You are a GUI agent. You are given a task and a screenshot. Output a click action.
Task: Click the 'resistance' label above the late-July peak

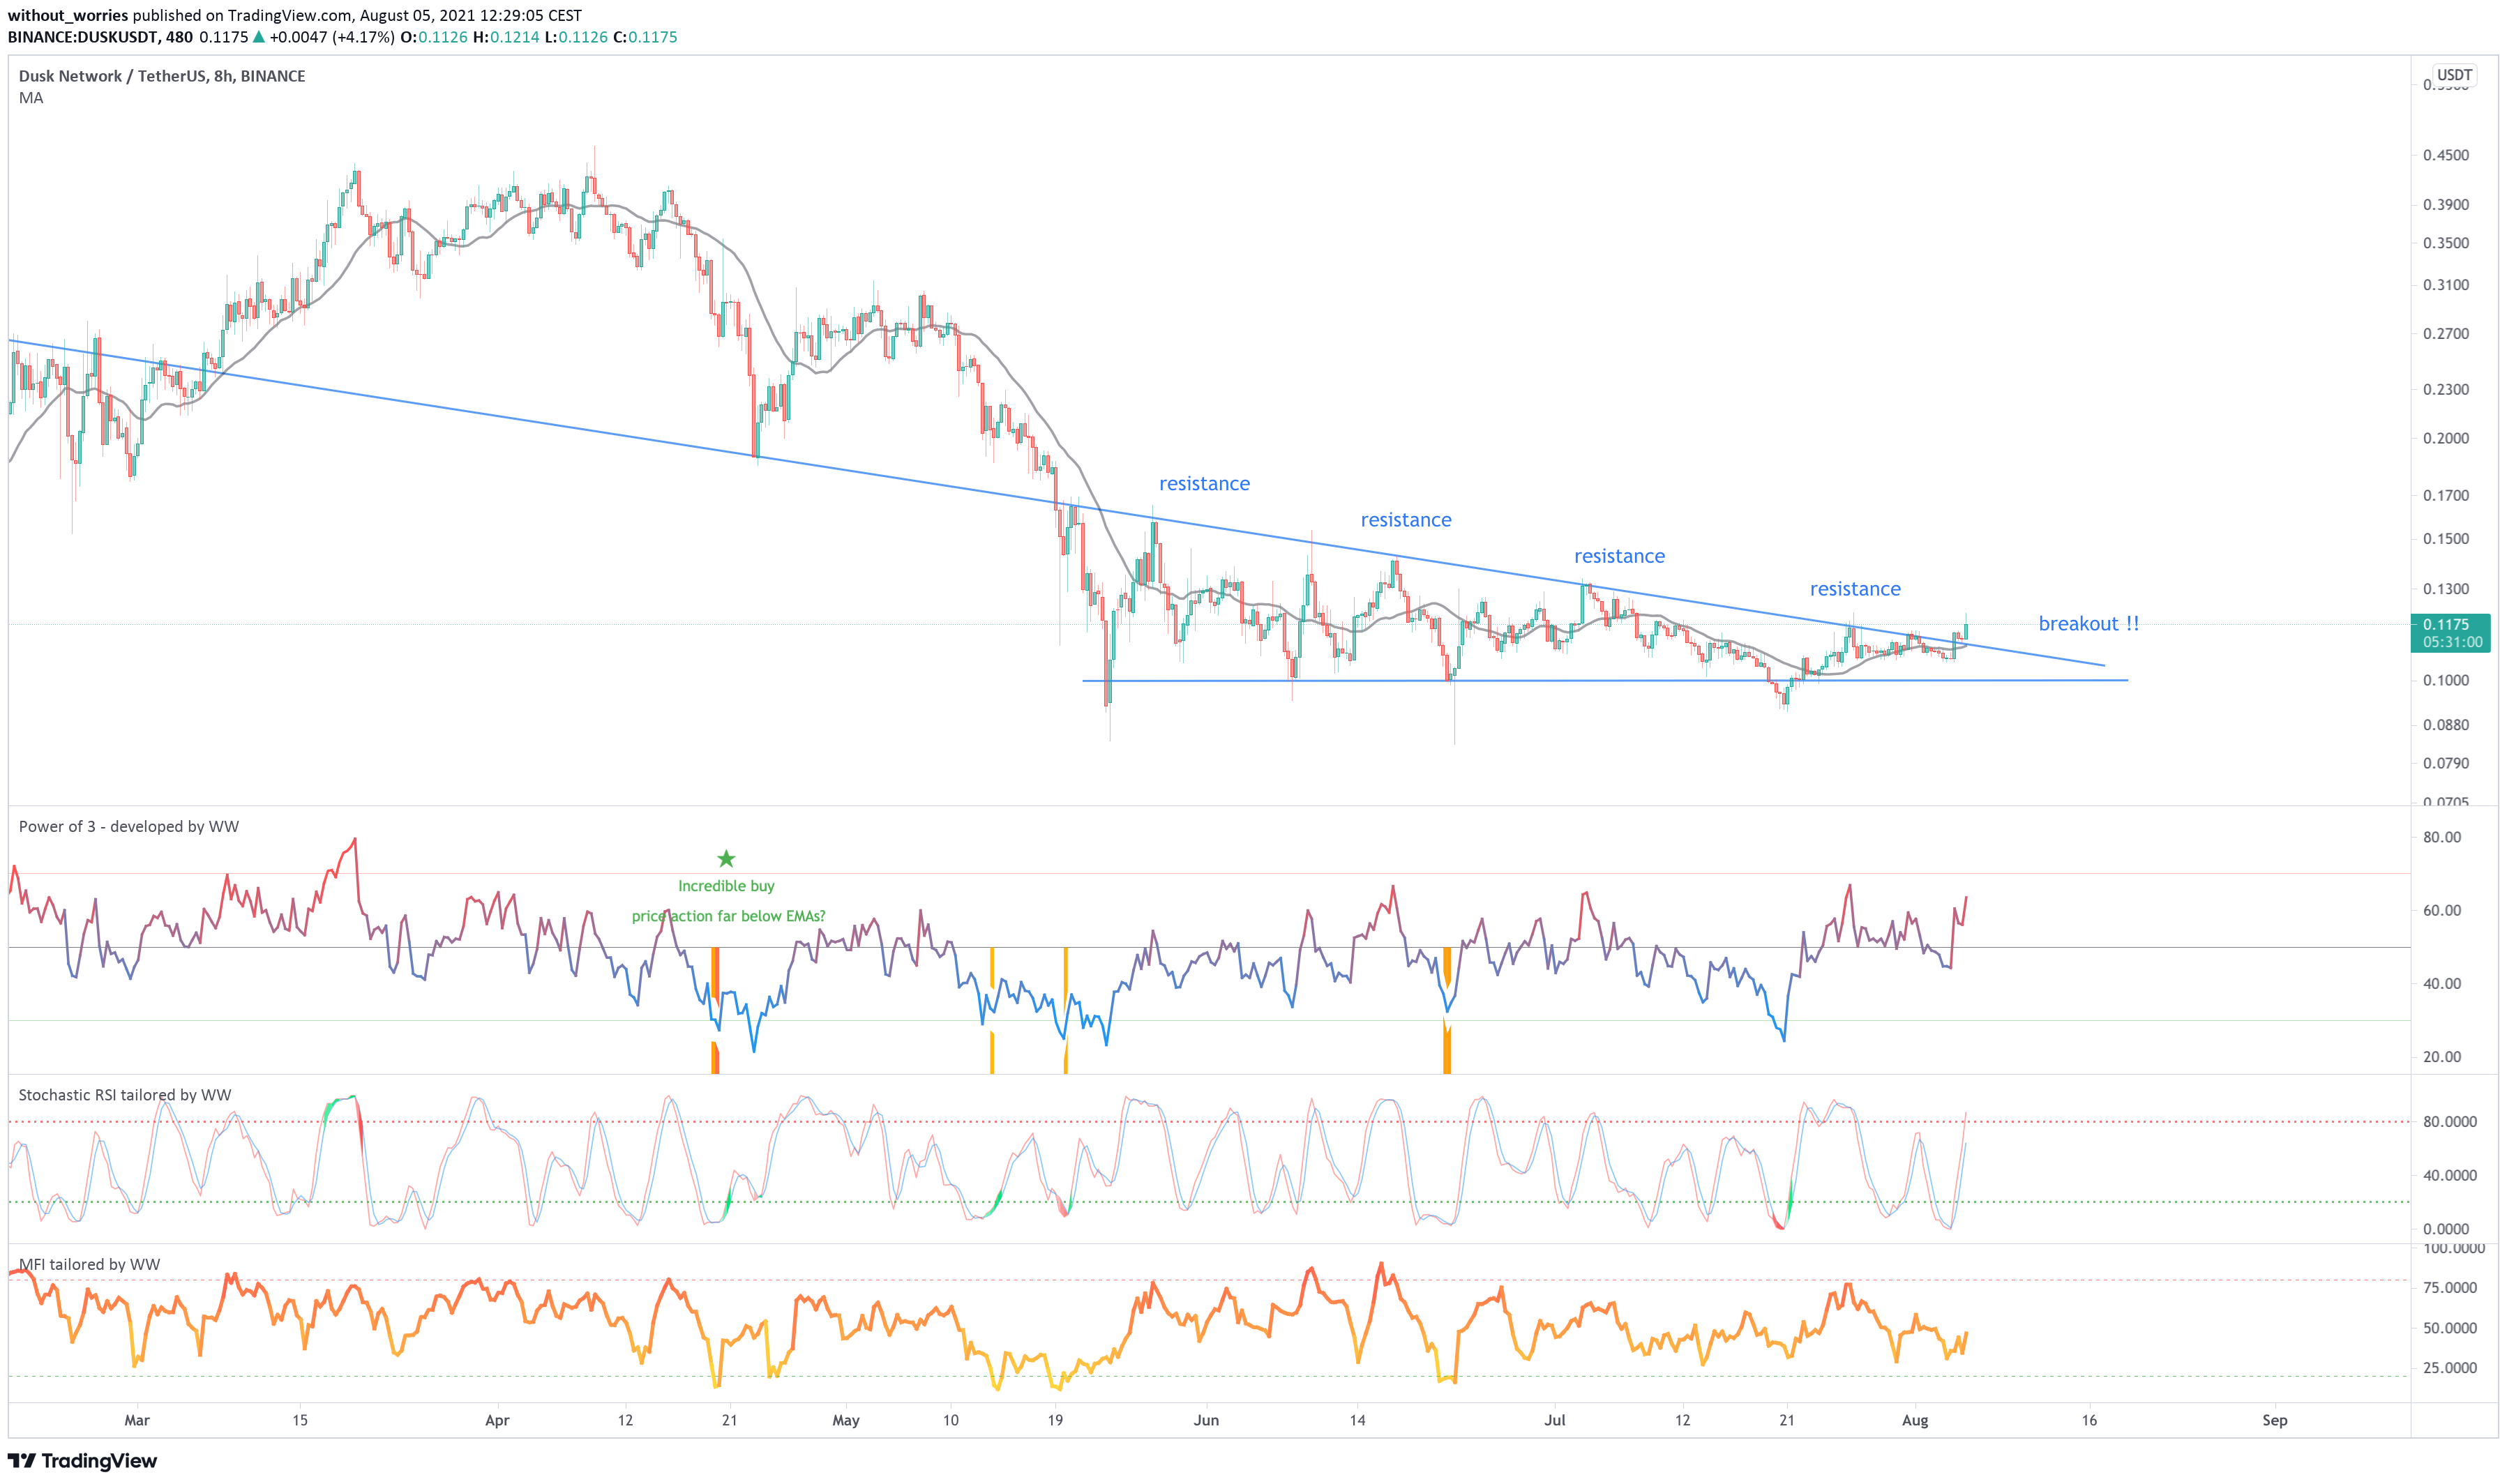click(x=1854, y=589)
